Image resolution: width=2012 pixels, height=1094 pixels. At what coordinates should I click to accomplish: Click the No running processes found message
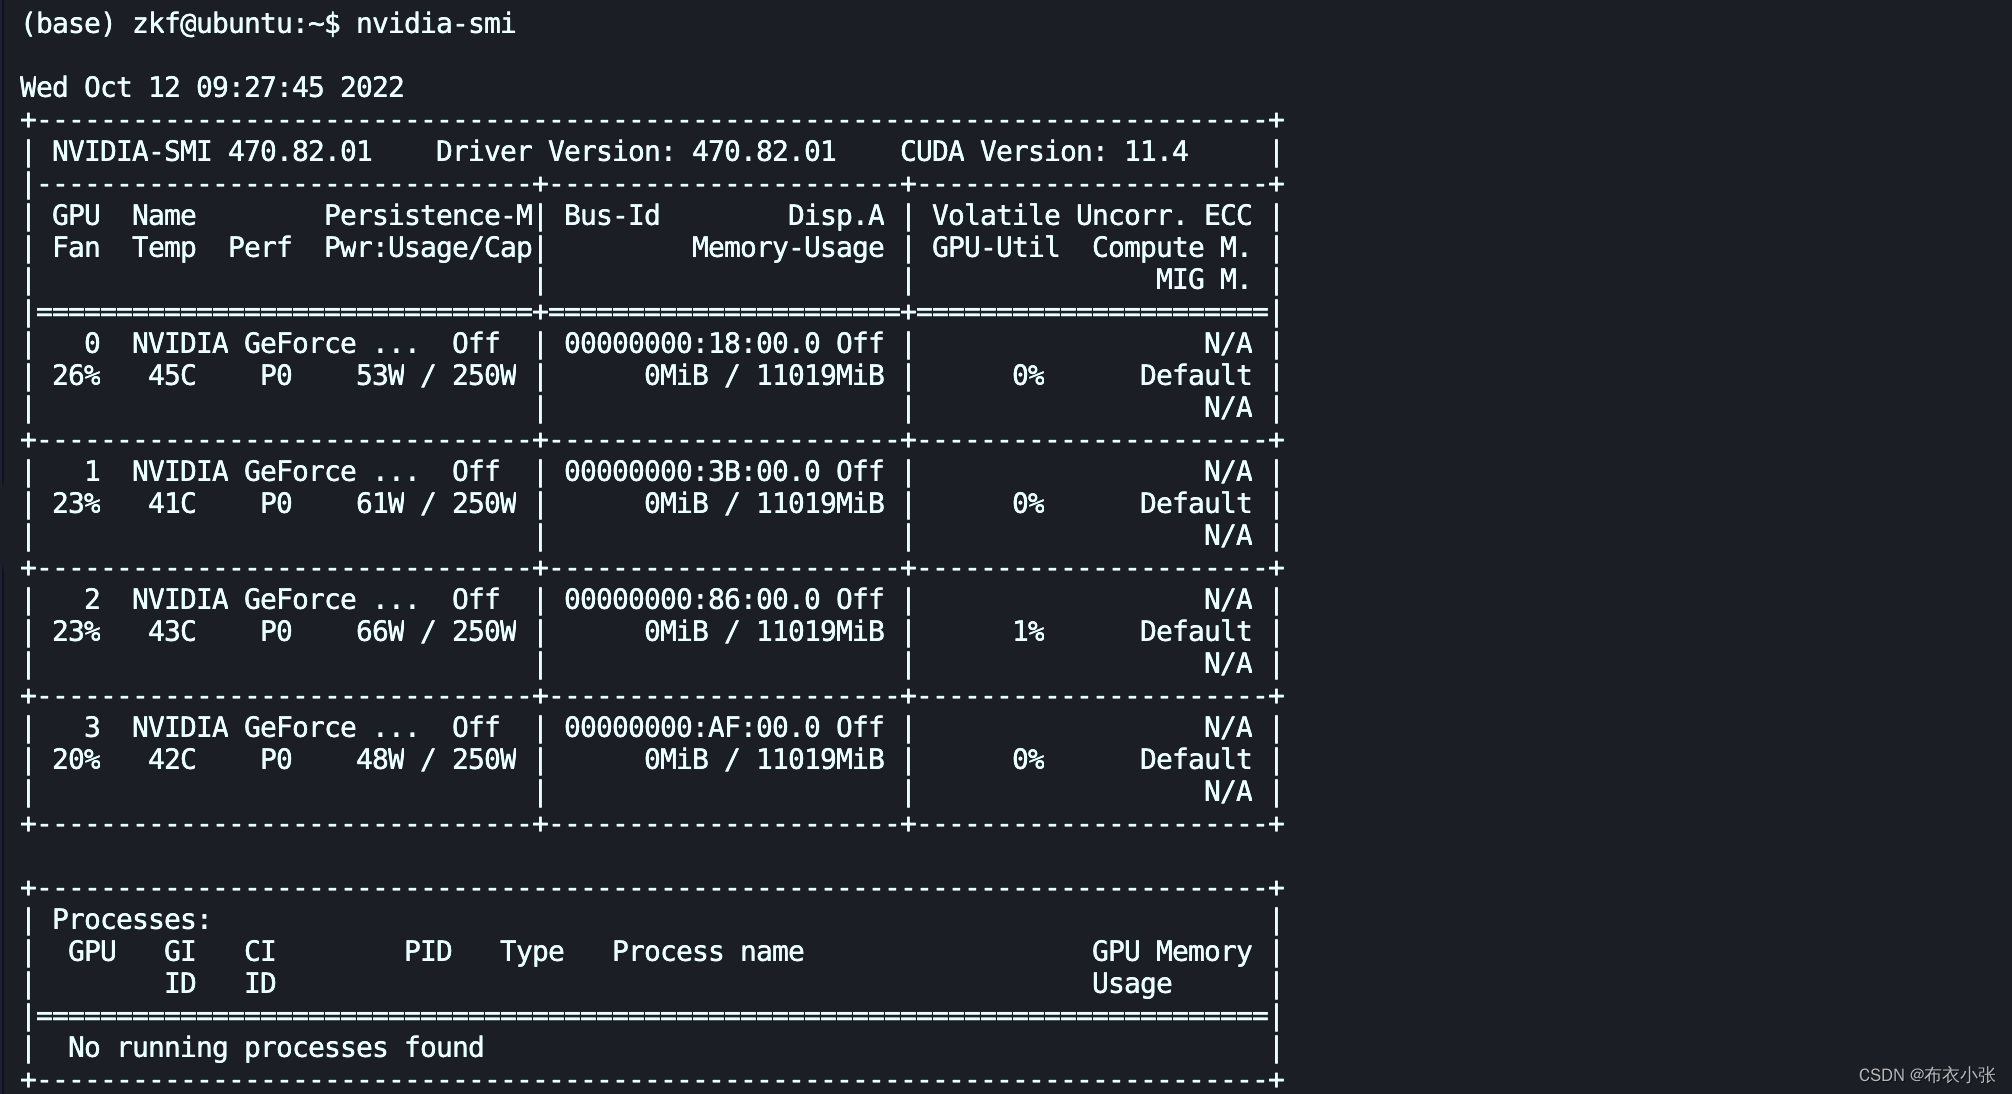click(276, 1047)
